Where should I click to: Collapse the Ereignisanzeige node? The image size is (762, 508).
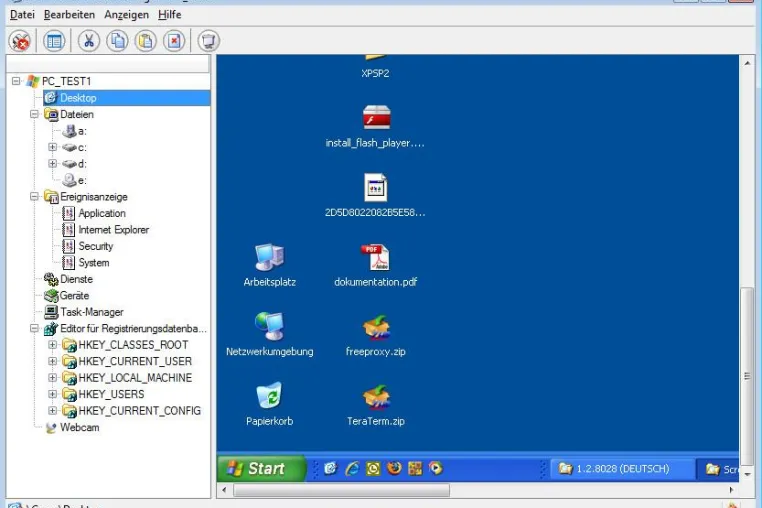coord(34,196)
